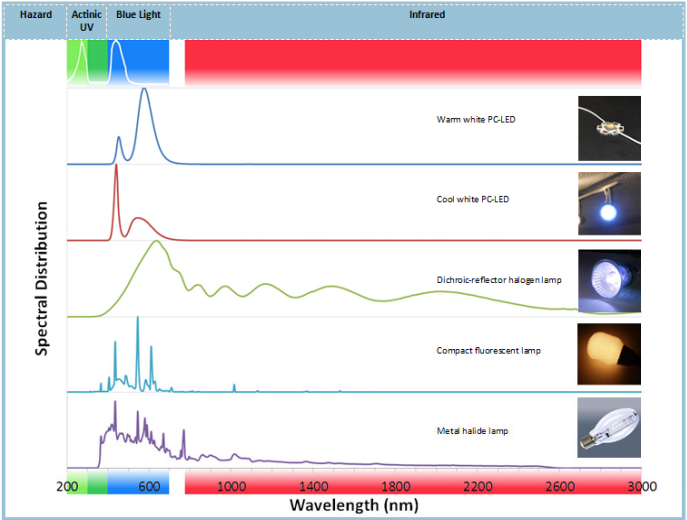Click the "Wavelength (nm)" axis title
This screenshot has width=687, height=520.
353,505
